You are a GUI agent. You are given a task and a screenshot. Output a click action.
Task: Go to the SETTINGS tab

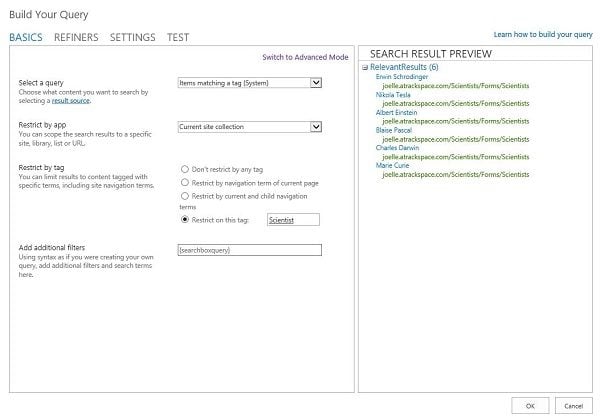tap(132, 38)
